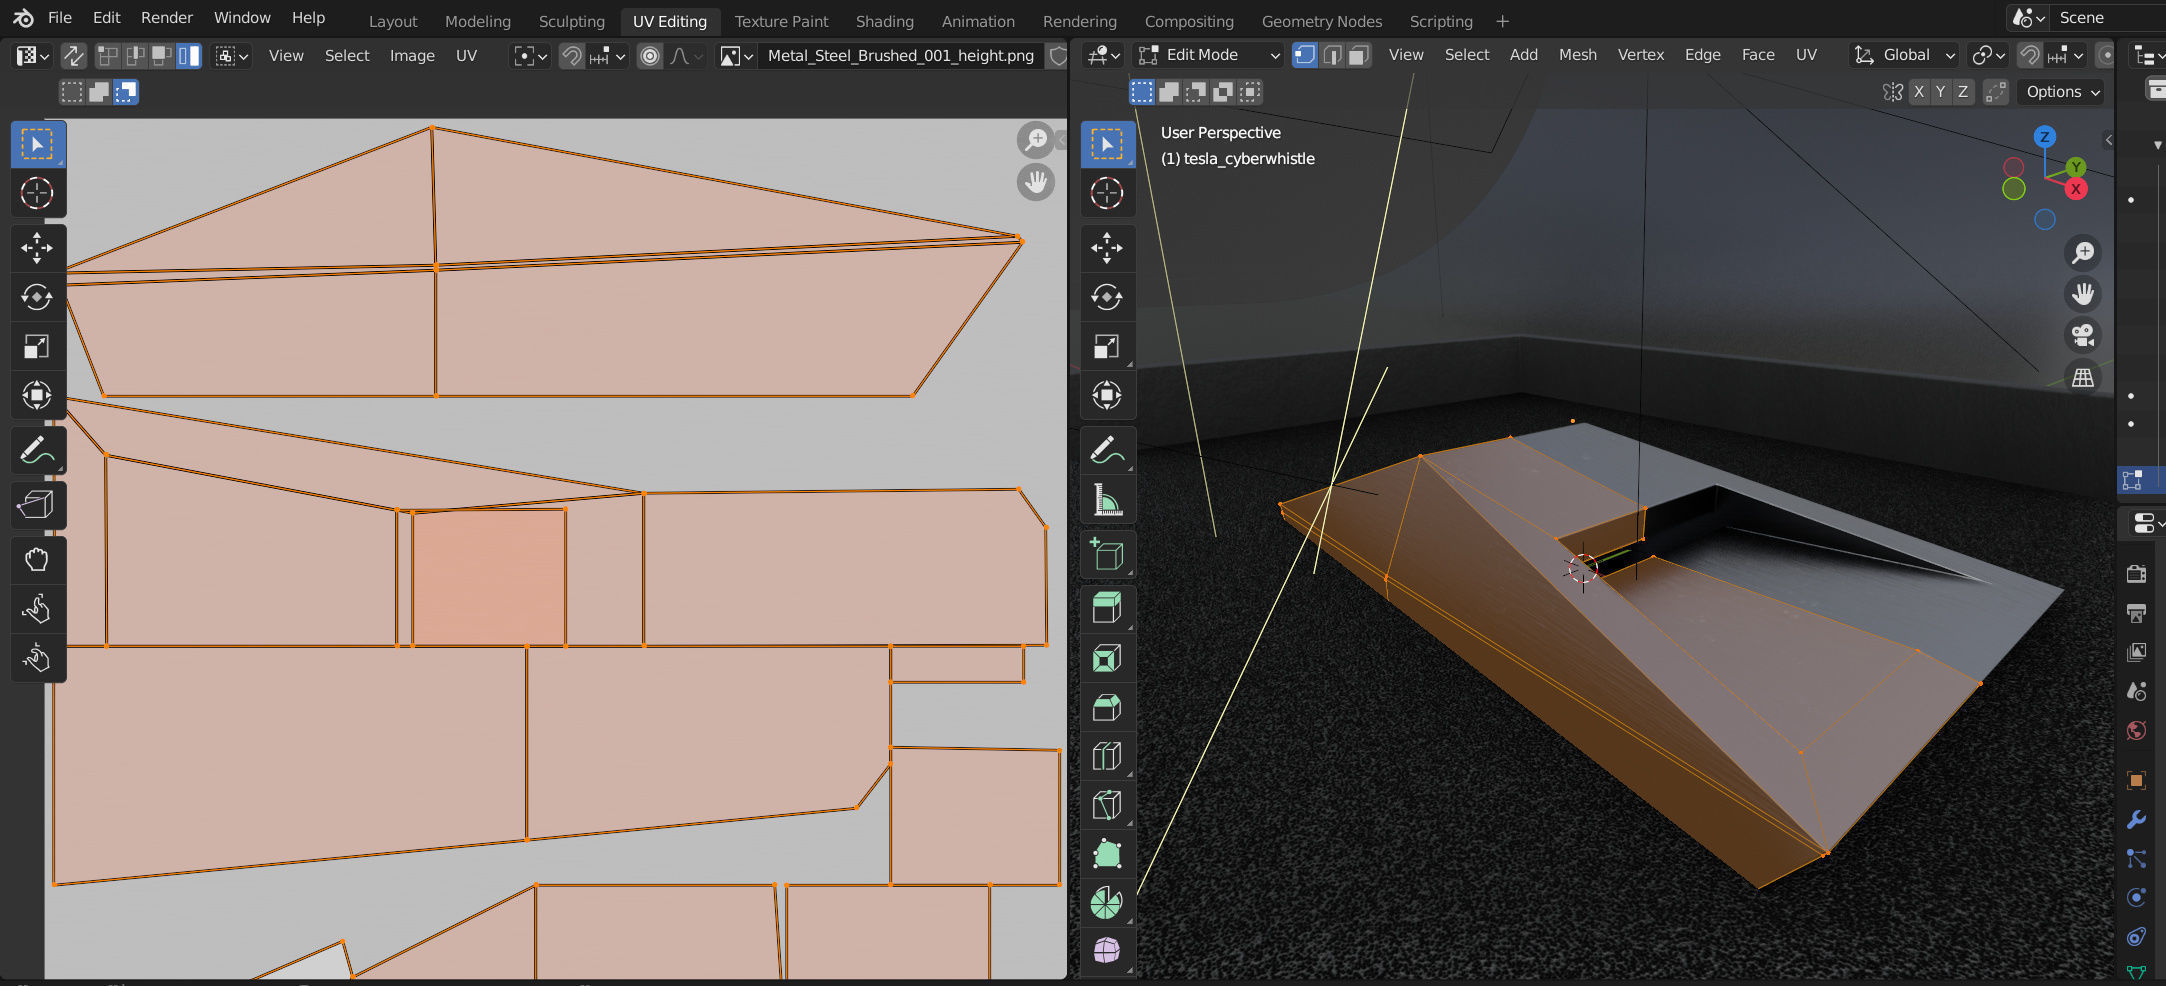Screen dimensions: 2166x986
Task: Open the Edit Mode dropdown
Action: 1209,55
